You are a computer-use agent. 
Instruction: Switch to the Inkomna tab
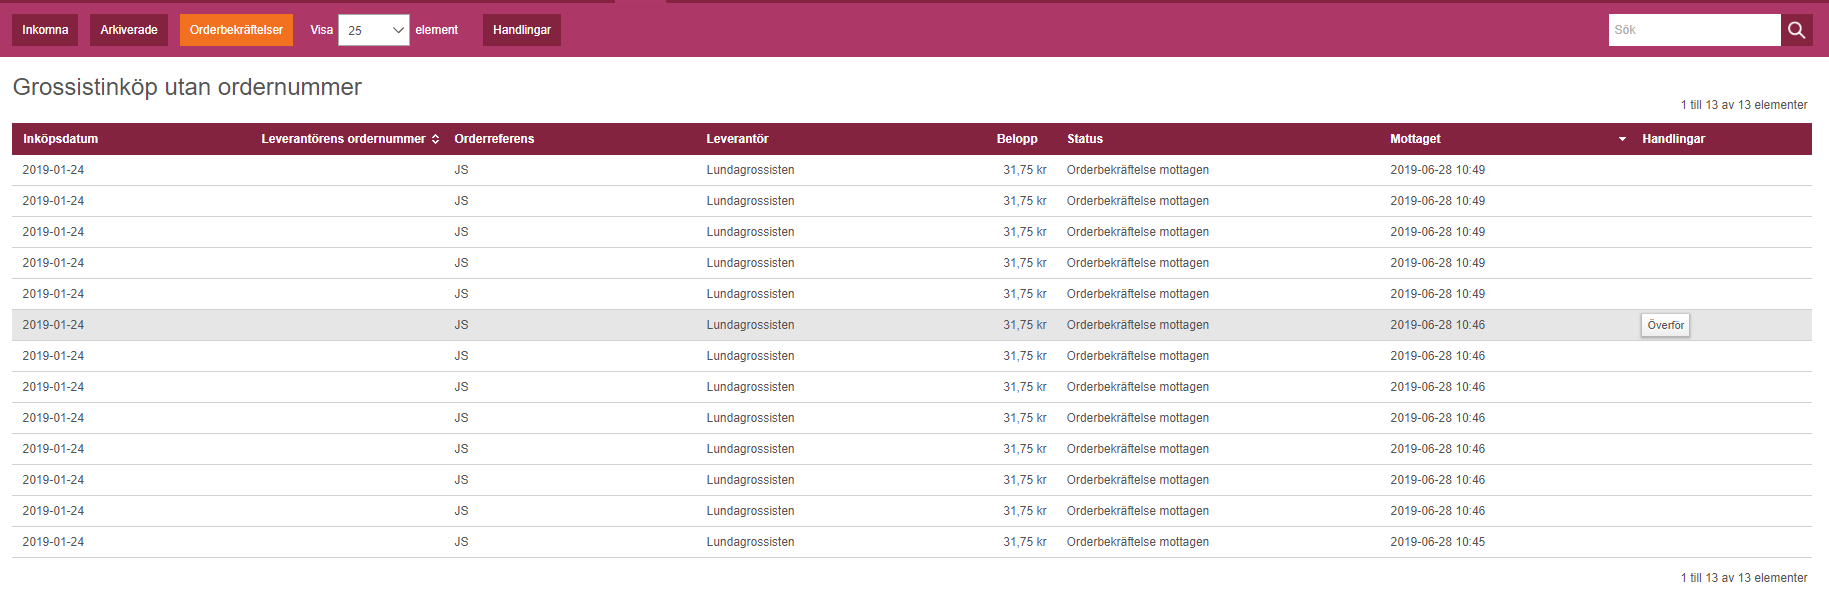pyautogui.click(x=45, y=30)
